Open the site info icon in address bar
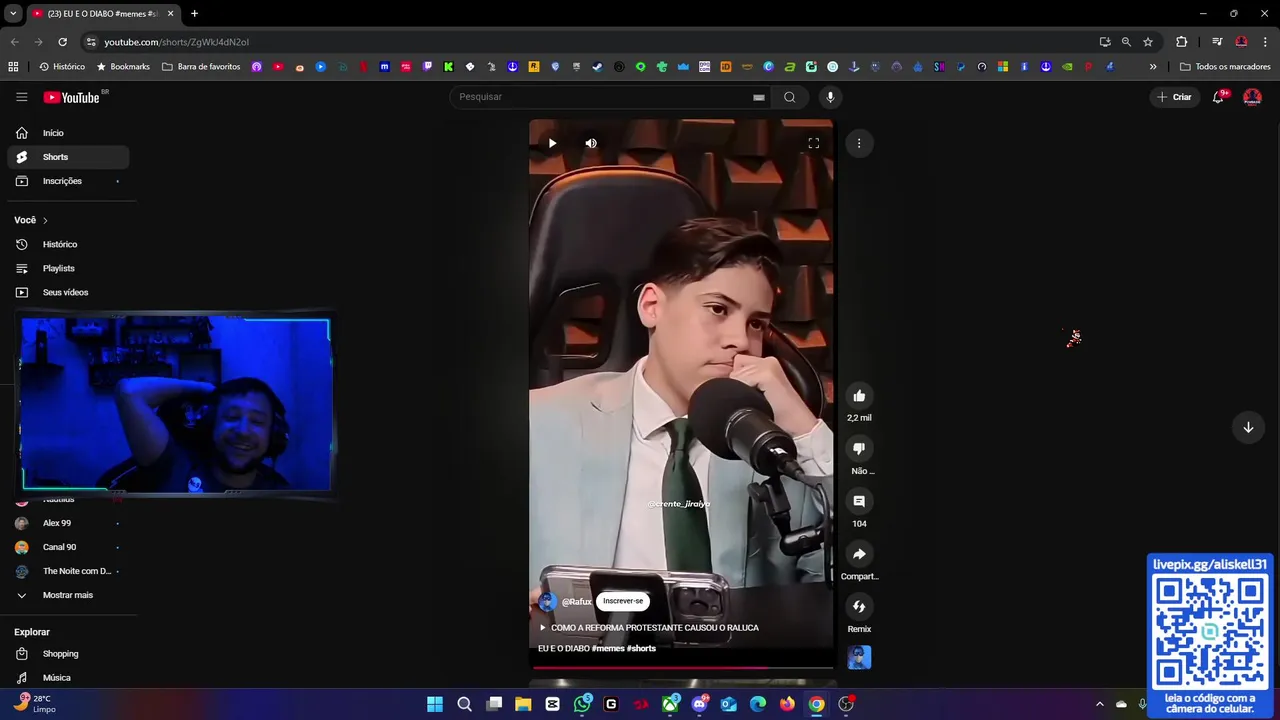 [x=91, y=42]
